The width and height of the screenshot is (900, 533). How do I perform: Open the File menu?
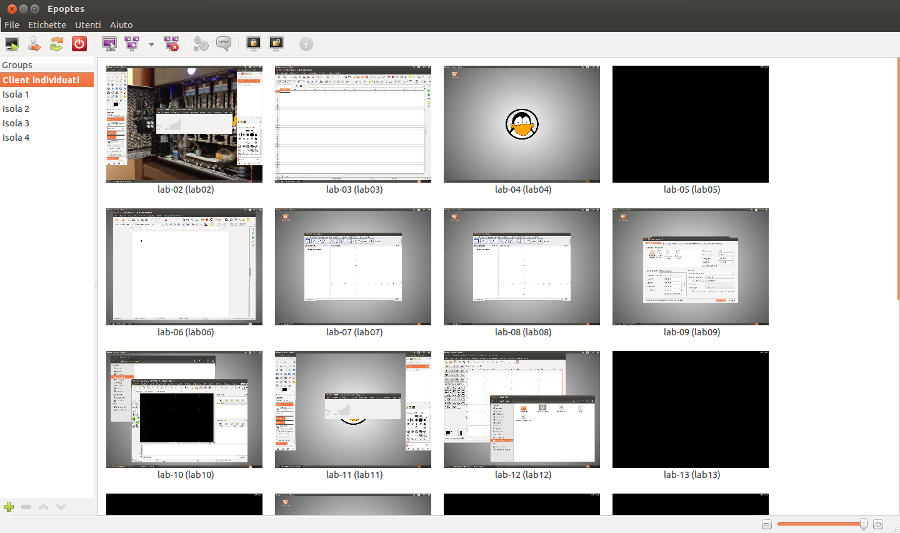(x=12, y=24)
